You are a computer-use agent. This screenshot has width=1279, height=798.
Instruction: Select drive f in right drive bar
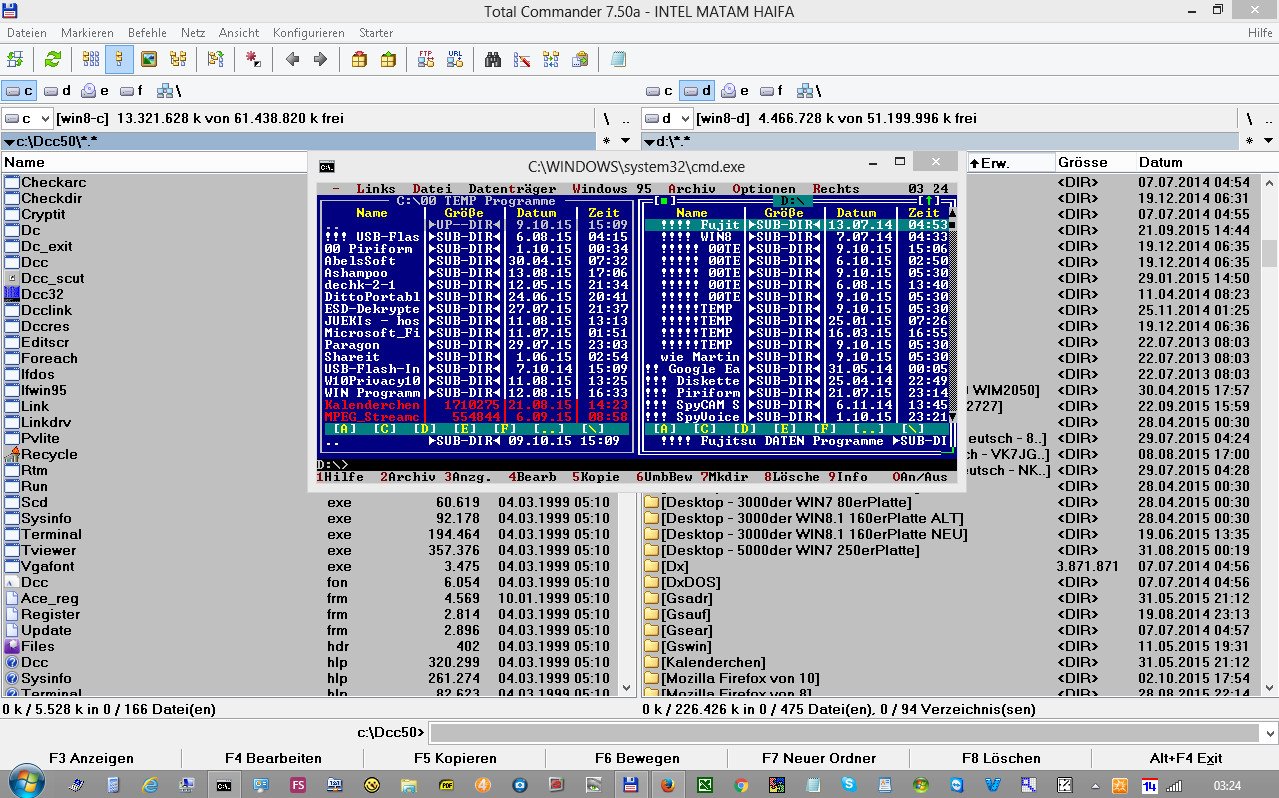(x=770, y=91)
